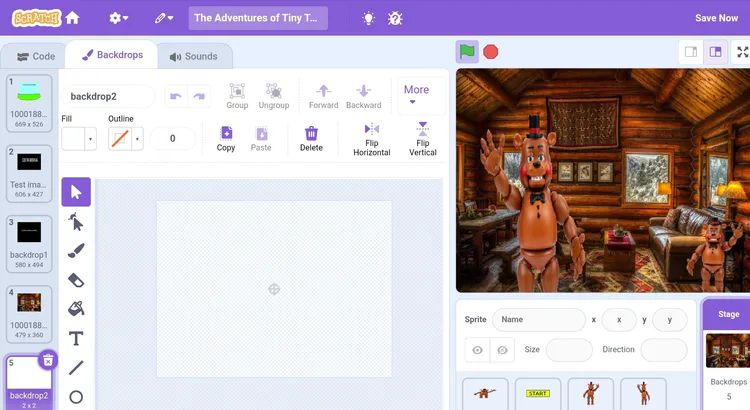750x410 pixels.
Task: Click the Ungroup button
Action: 274,96
